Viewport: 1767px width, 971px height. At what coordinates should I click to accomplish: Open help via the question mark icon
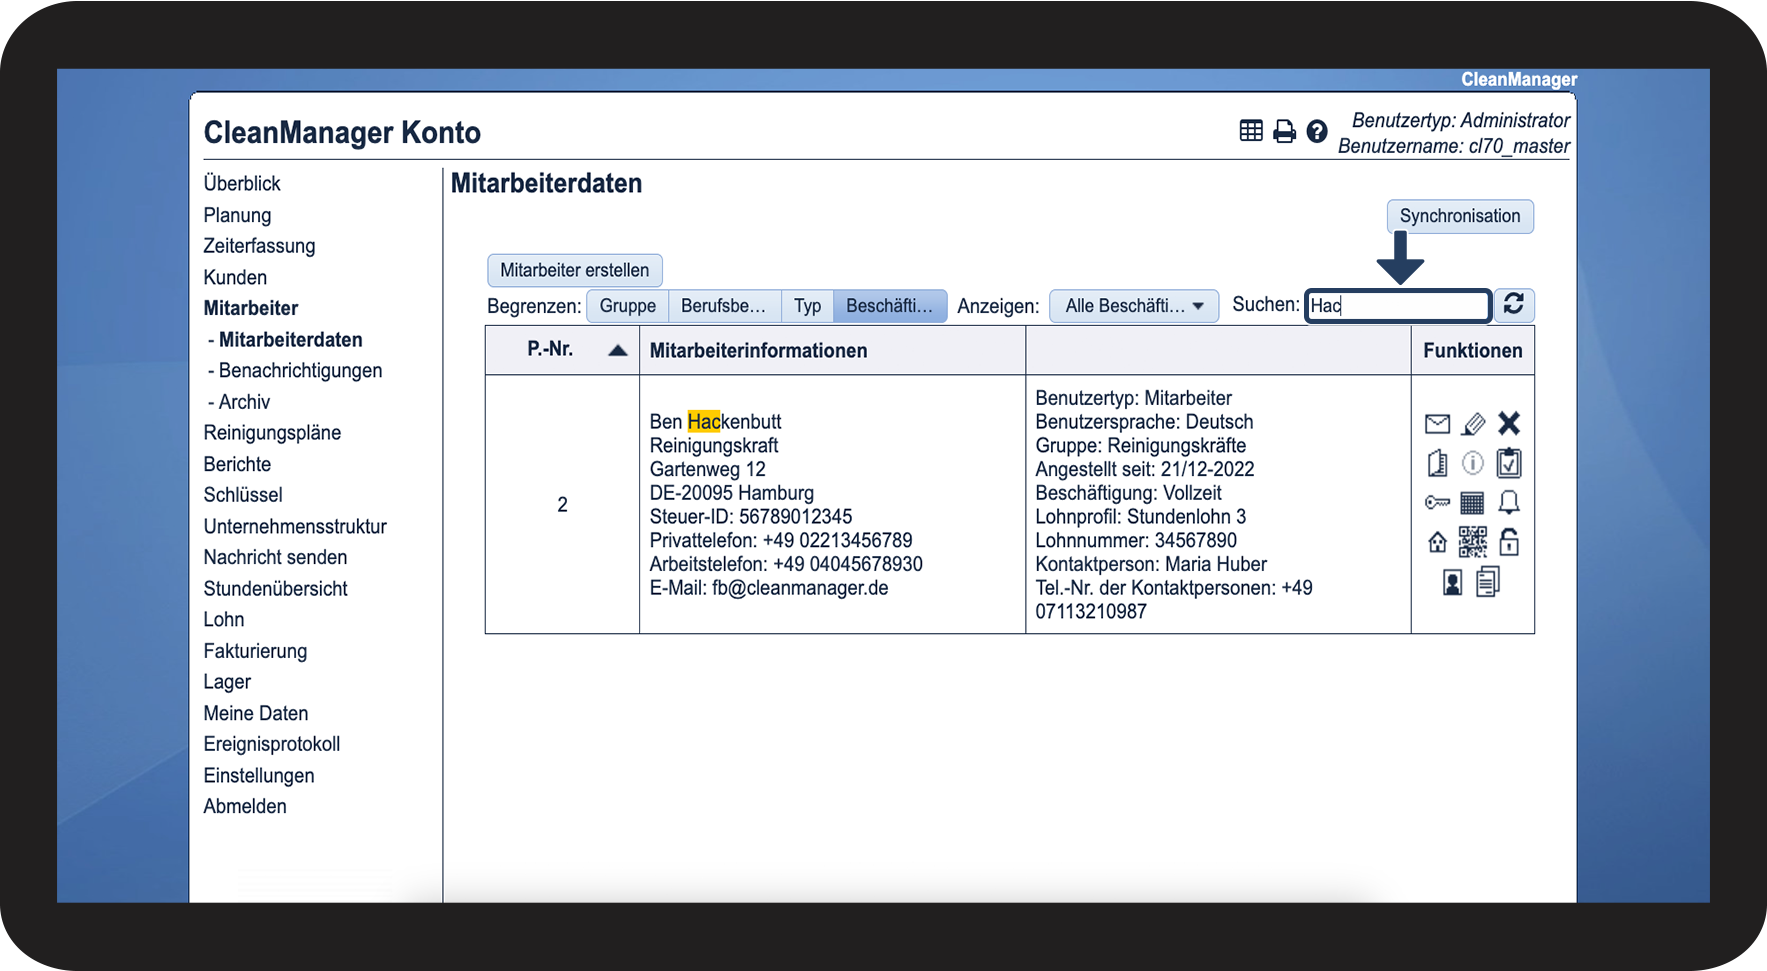click(1317, 131)
